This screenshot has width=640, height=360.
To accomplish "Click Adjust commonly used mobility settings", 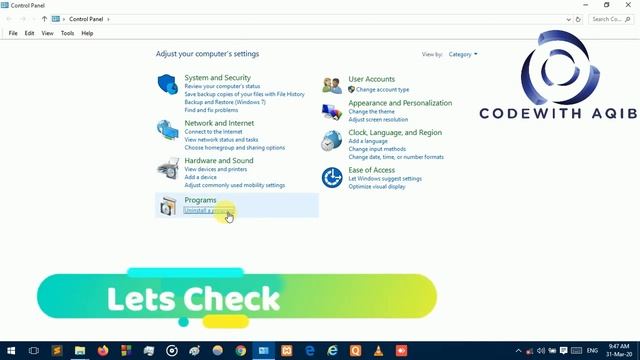I will click(235, 185).
